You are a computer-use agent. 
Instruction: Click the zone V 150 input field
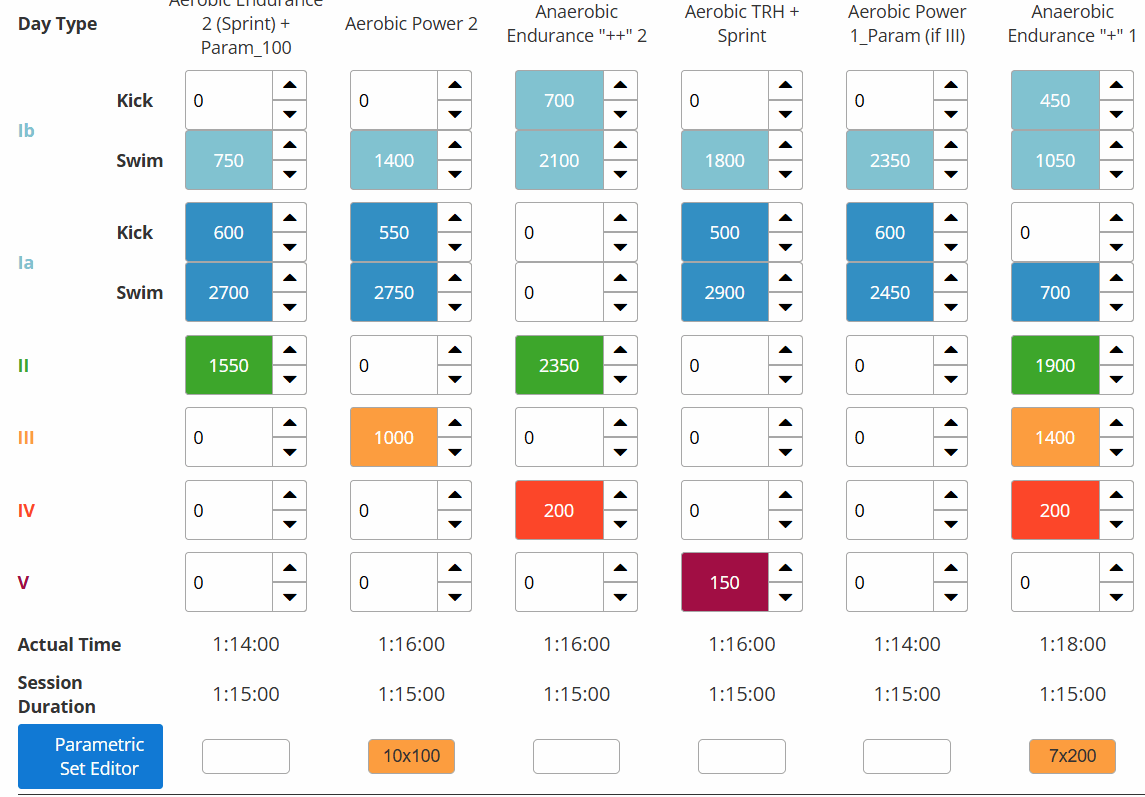(x=724, y=582)
